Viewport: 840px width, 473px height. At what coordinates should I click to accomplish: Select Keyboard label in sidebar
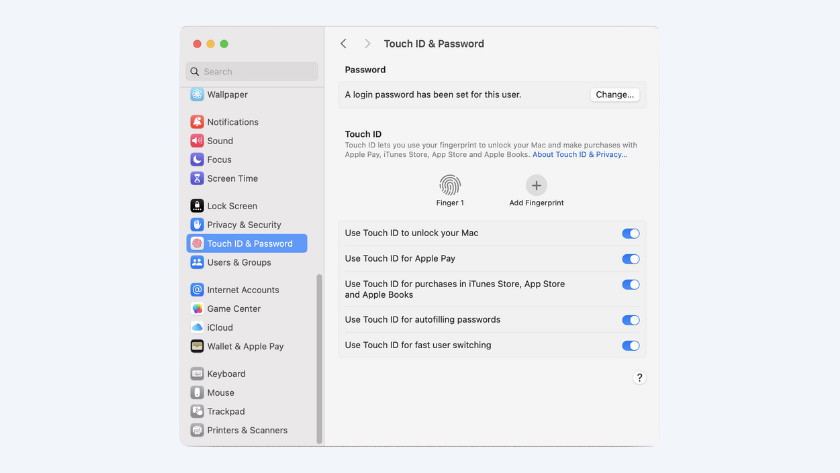(226, 373)
